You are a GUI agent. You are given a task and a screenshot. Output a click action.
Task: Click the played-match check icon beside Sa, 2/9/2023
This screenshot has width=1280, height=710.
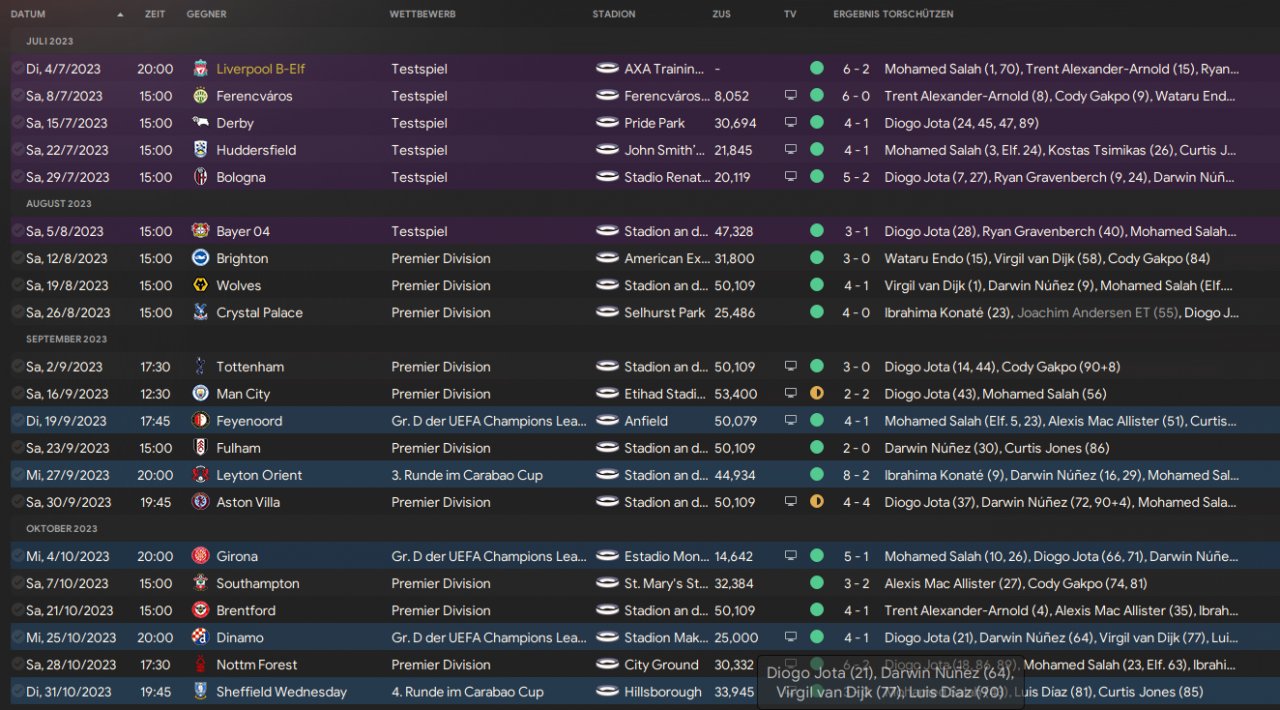(17, 367)
